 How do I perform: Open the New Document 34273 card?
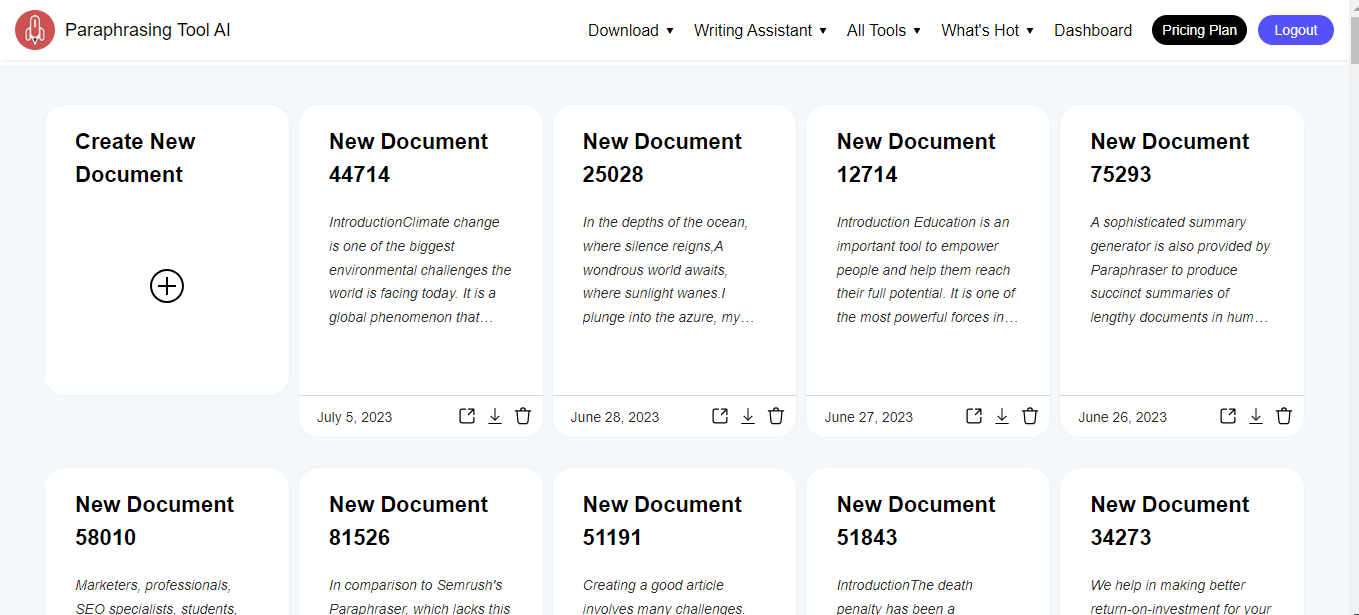click(1182, 542)
